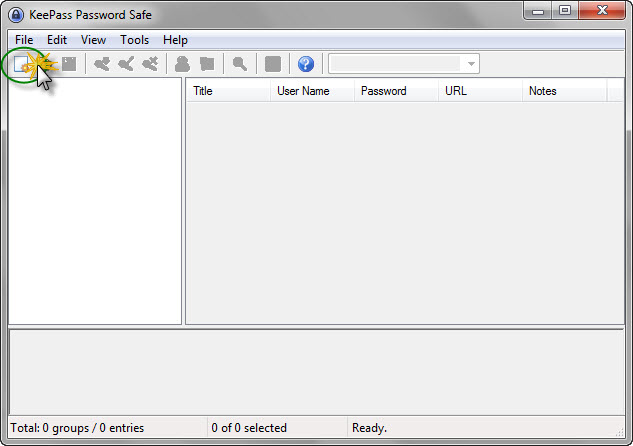Open the File menu
Image resolution: width=633 pixels, height=446 pixels.
[x=24, y=40]
